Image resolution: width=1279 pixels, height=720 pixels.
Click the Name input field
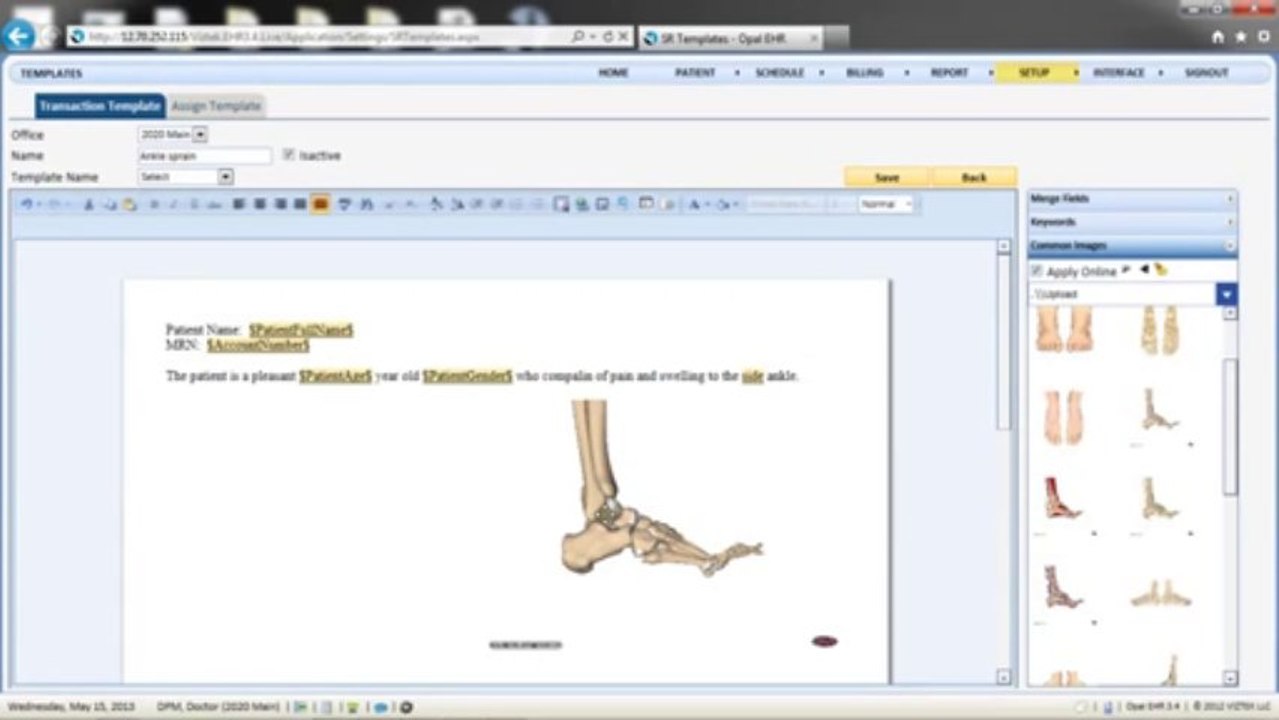(204, 156)
